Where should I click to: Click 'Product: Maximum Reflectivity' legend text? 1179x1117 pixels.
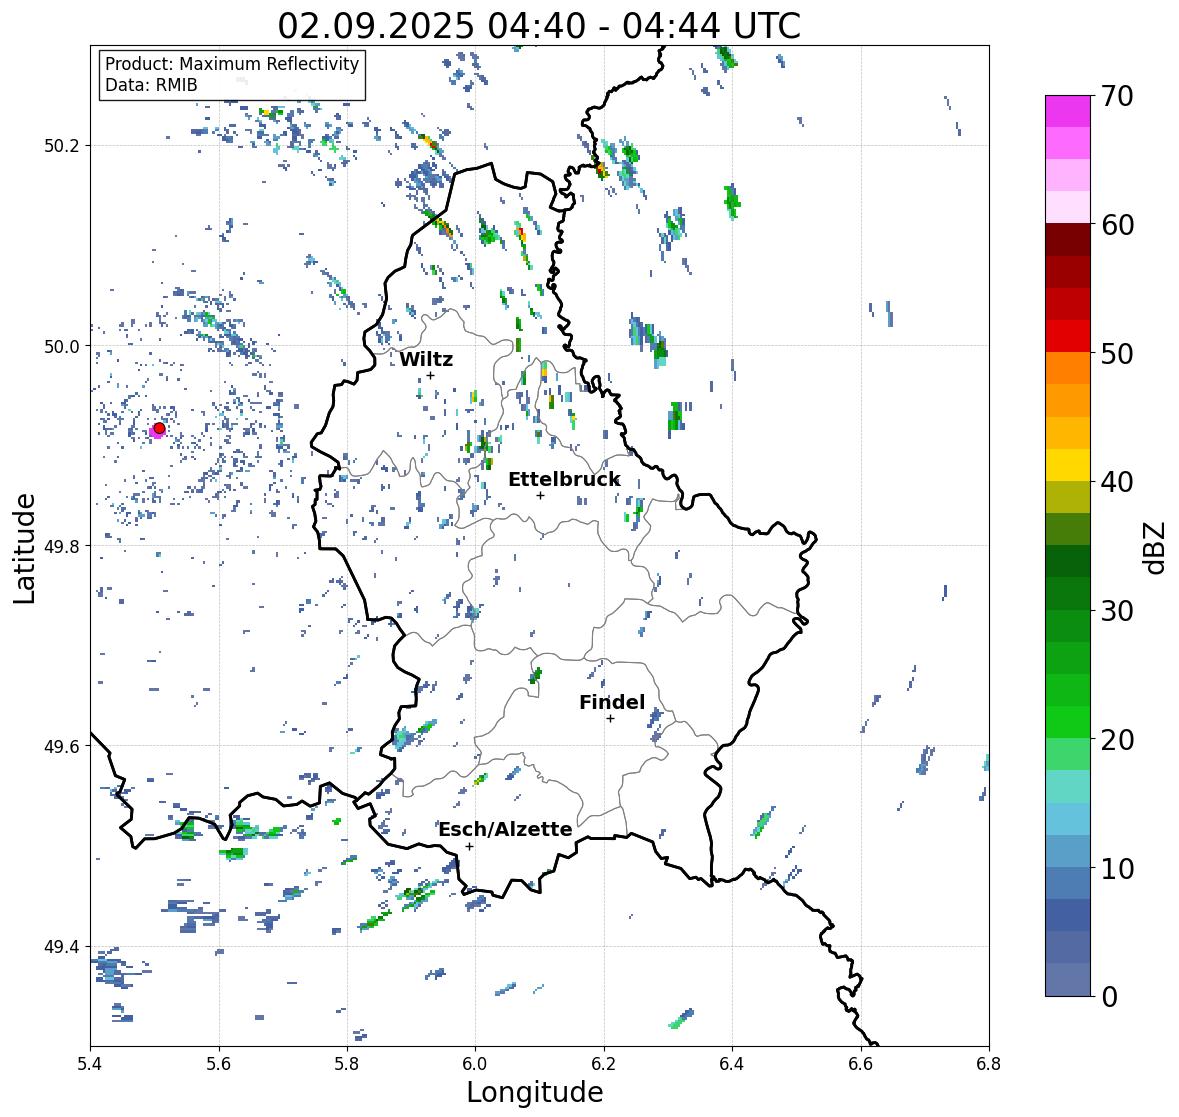(232, 64)
